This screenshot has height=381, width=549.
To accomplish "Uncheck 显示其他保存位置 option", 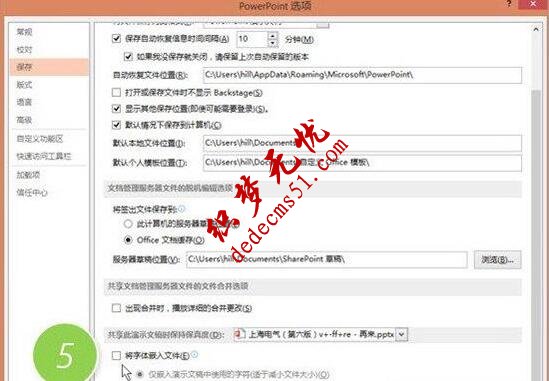I will pos(116,109).
